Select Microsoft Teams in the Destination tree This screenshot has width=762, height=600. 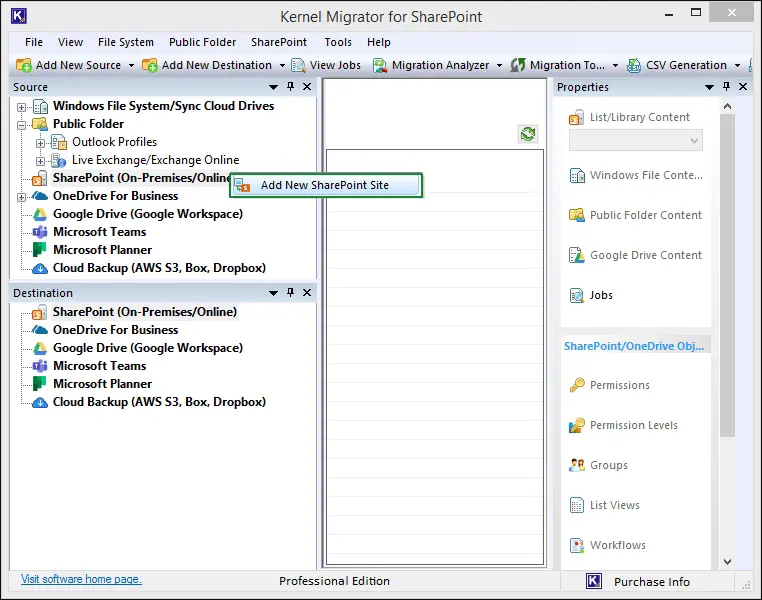[99, 366]
